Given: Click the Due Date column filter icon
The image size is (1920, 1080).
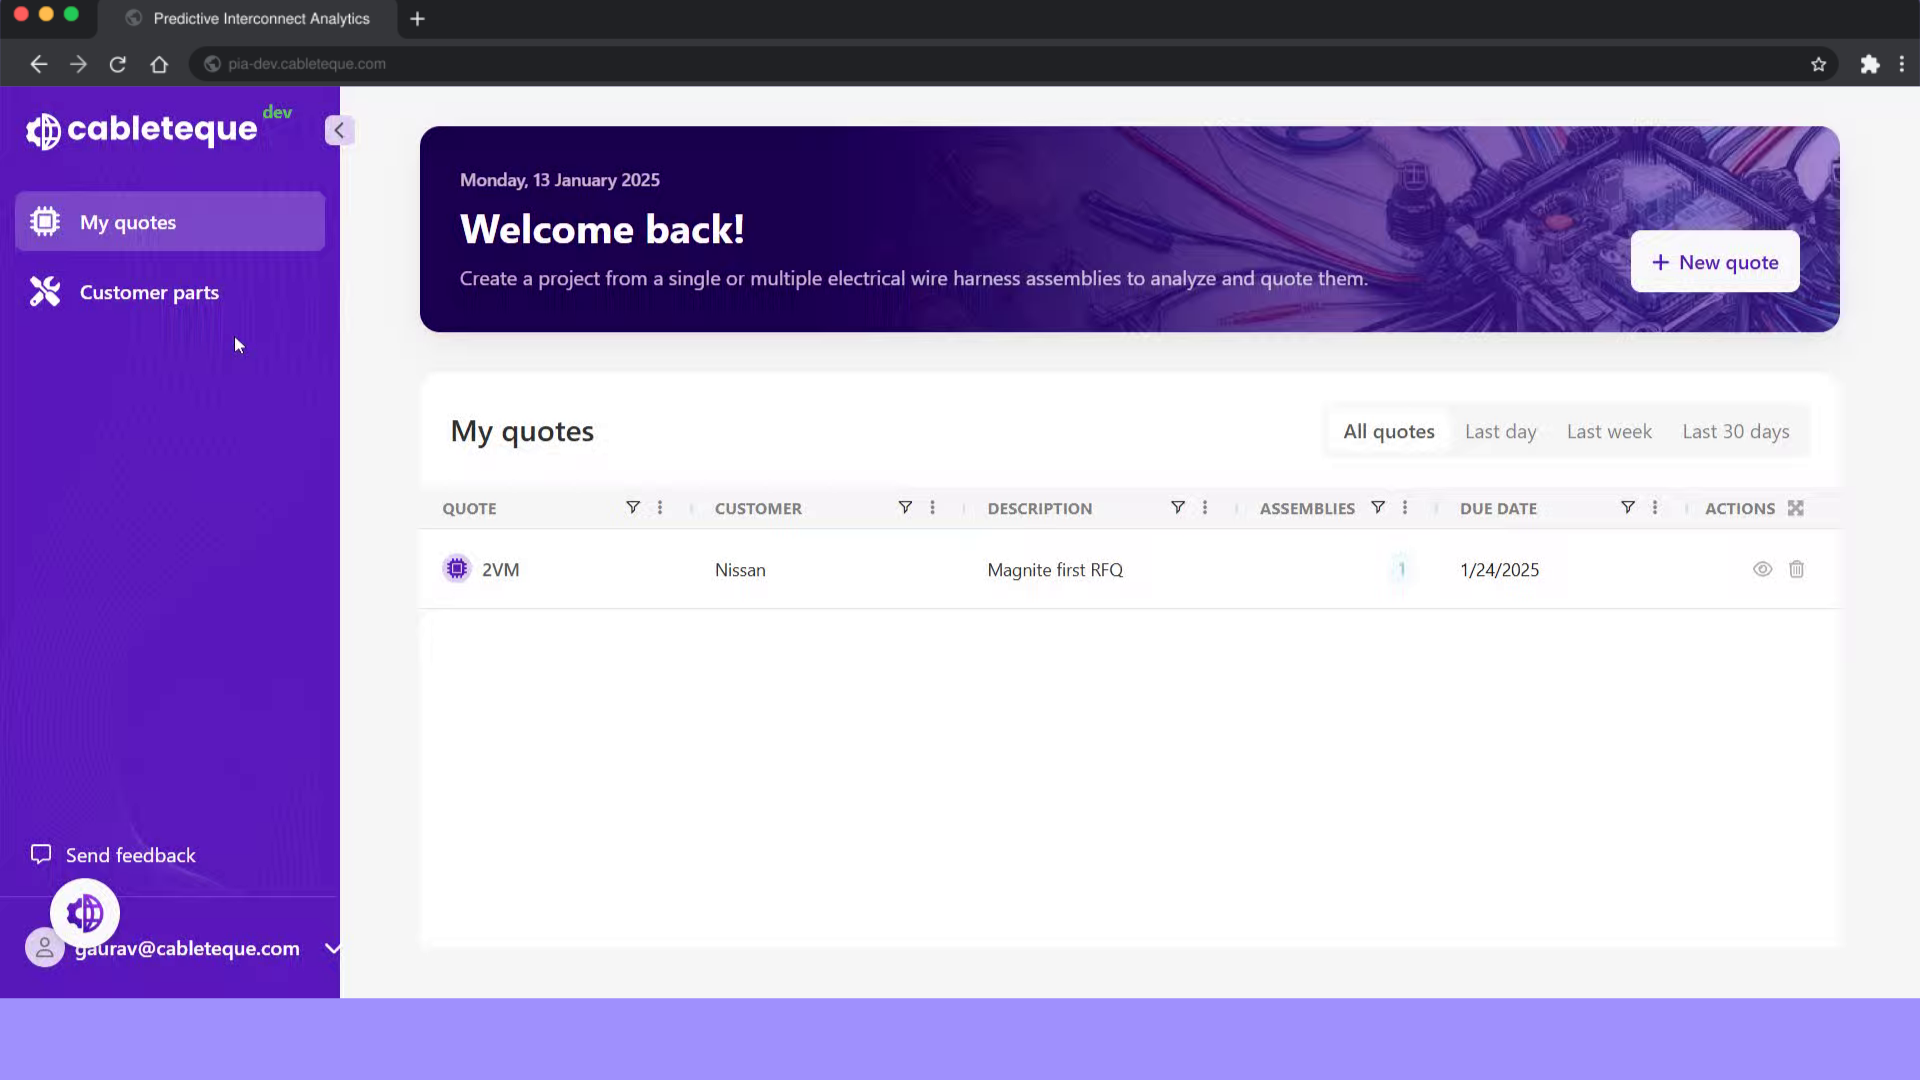Looking at the screenshot, I should (x=1627, y=508).
